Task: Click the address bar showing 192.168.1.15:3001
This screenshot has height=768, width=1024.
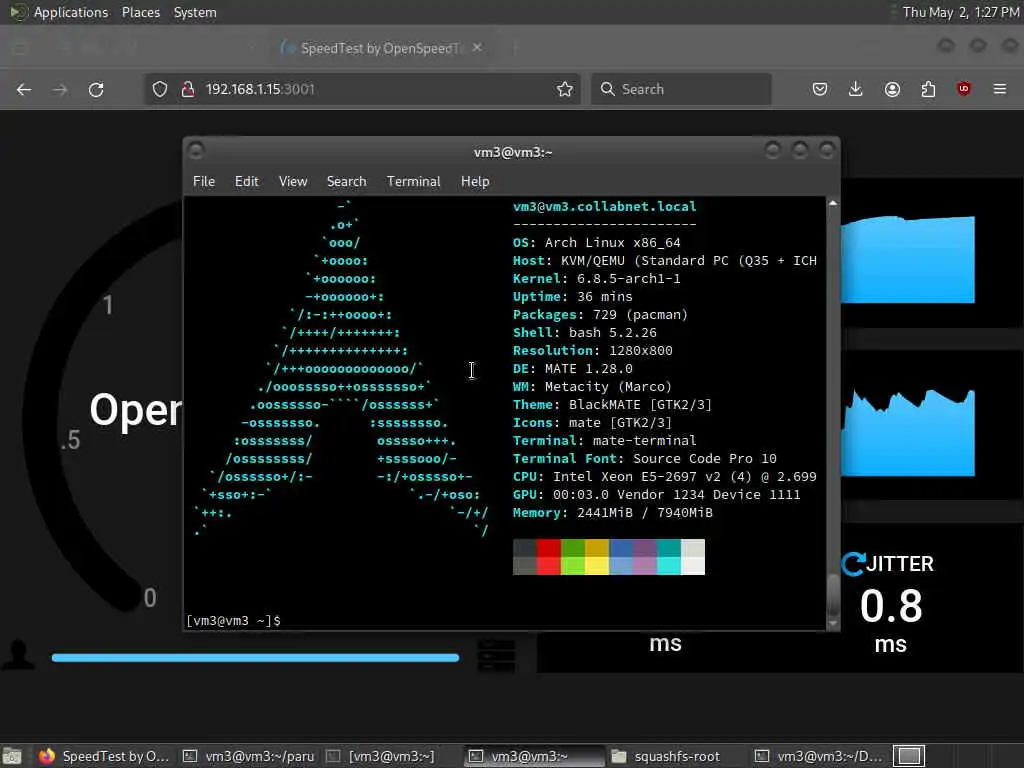Action: click(x=362, y=89)
